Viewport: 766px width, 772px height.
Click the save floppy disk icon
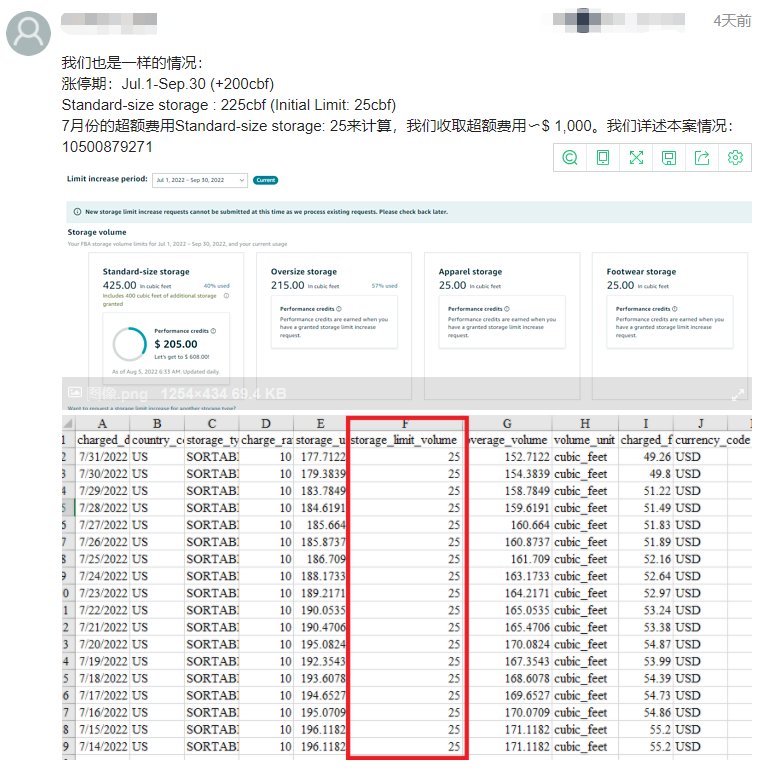click(x=669, y=157)
